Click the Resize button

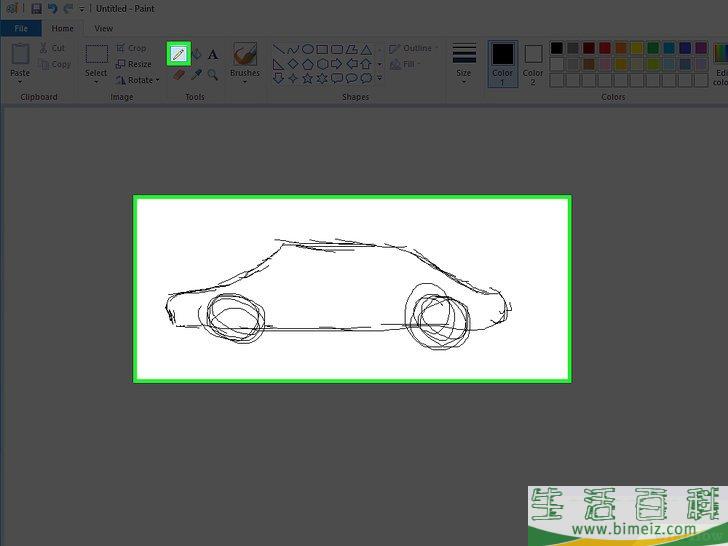(134, 64)
